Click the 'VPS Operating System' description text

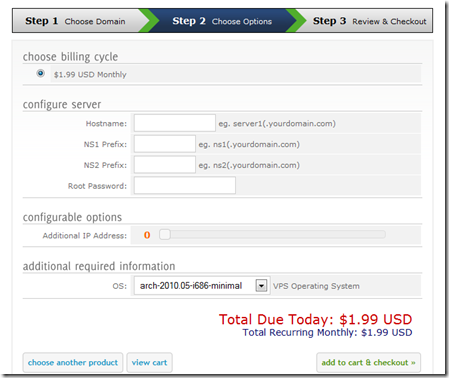click(316, 286)
